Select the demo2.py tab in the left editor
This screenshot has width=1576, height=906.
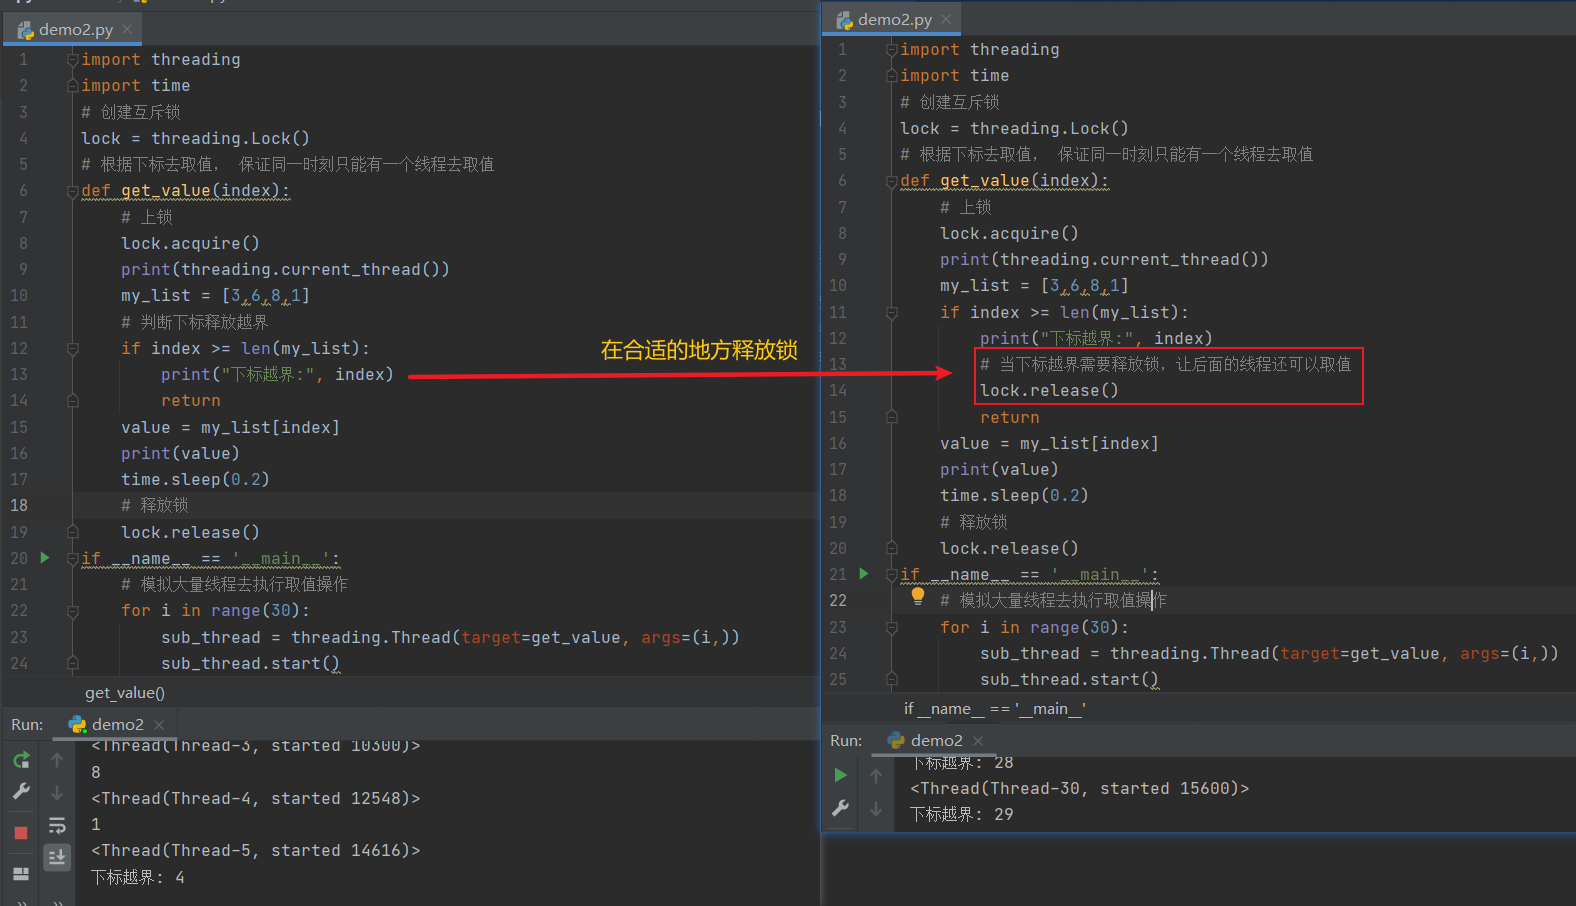click(75, 30)
